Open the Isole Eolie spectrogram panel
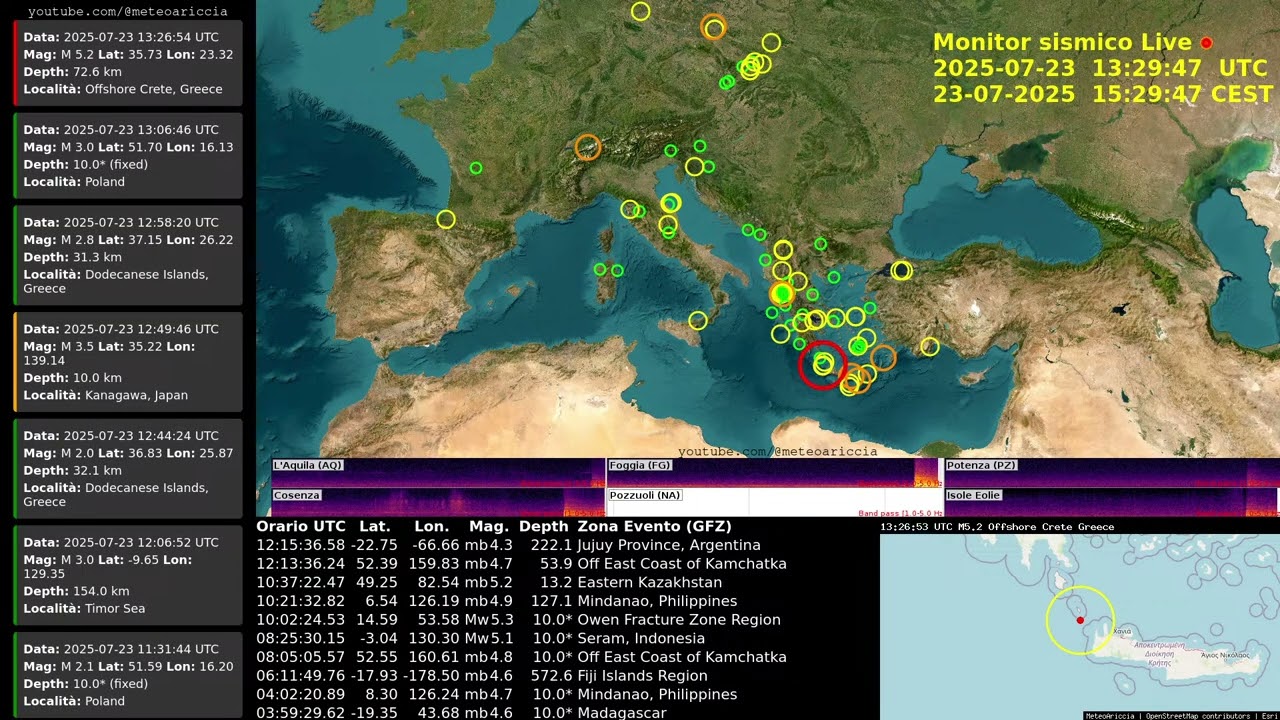This screenshot has width=1280, height=720. [1110, 502]
